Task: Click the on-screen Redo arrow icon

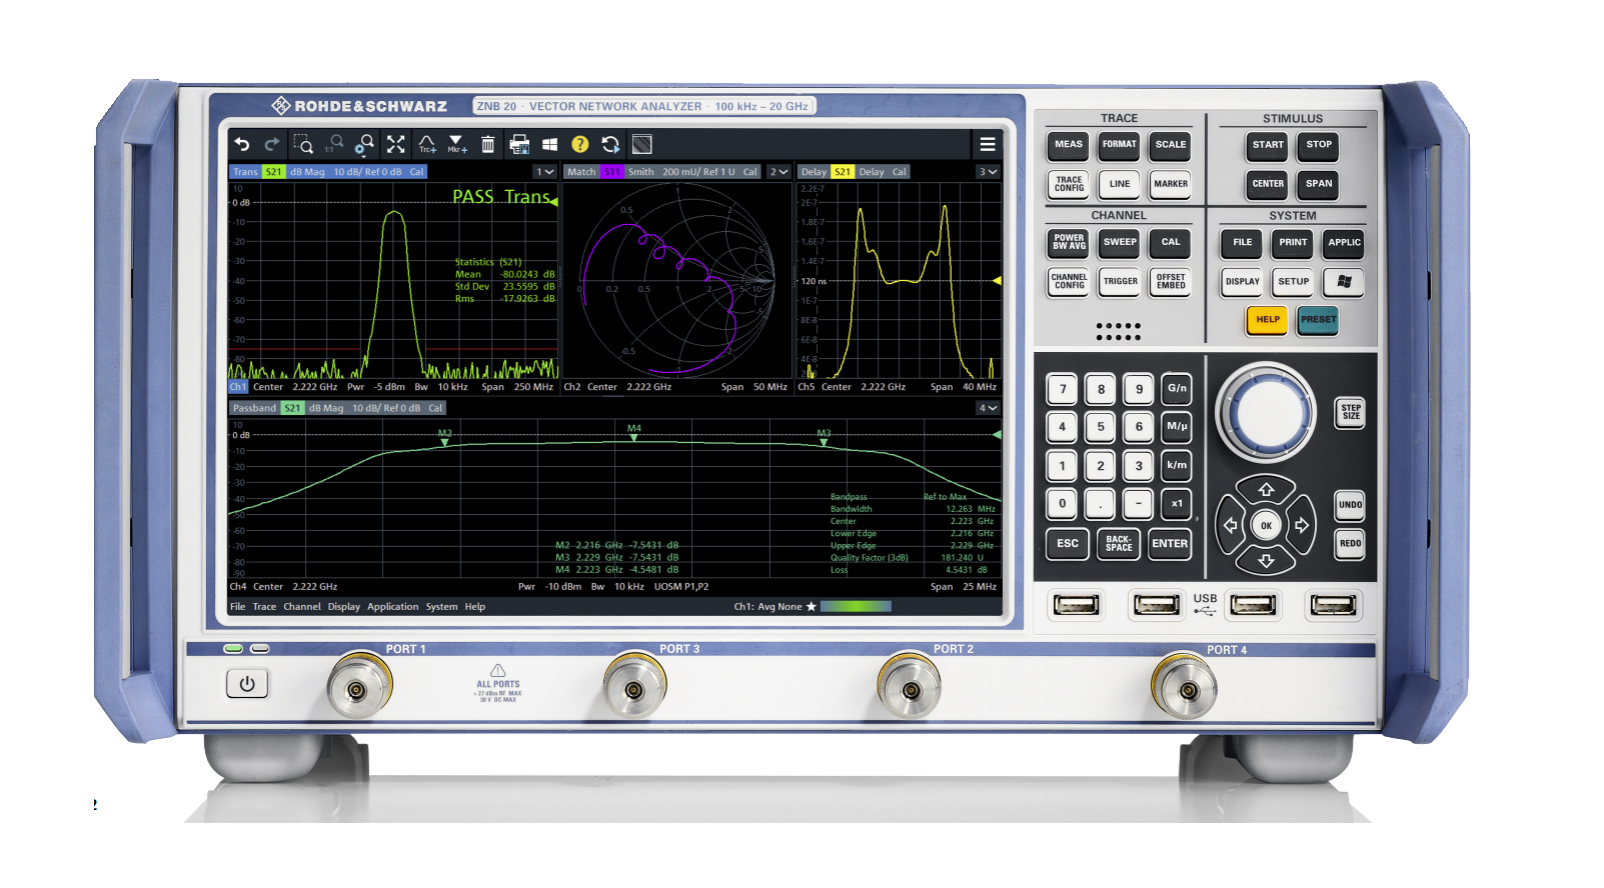Action: [x=272, y=145]
